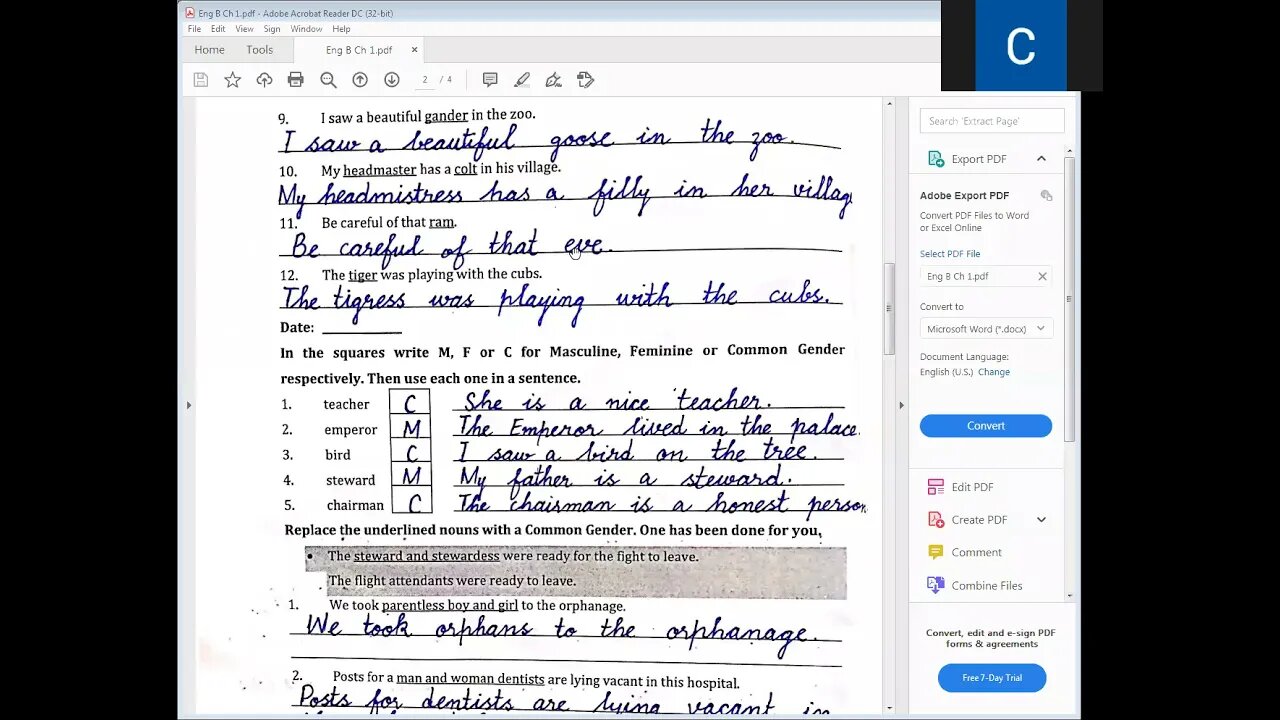Click the Free 7-Day Trial button
The height and width of the screenshot is (720, 1280).
coord(992,678)
